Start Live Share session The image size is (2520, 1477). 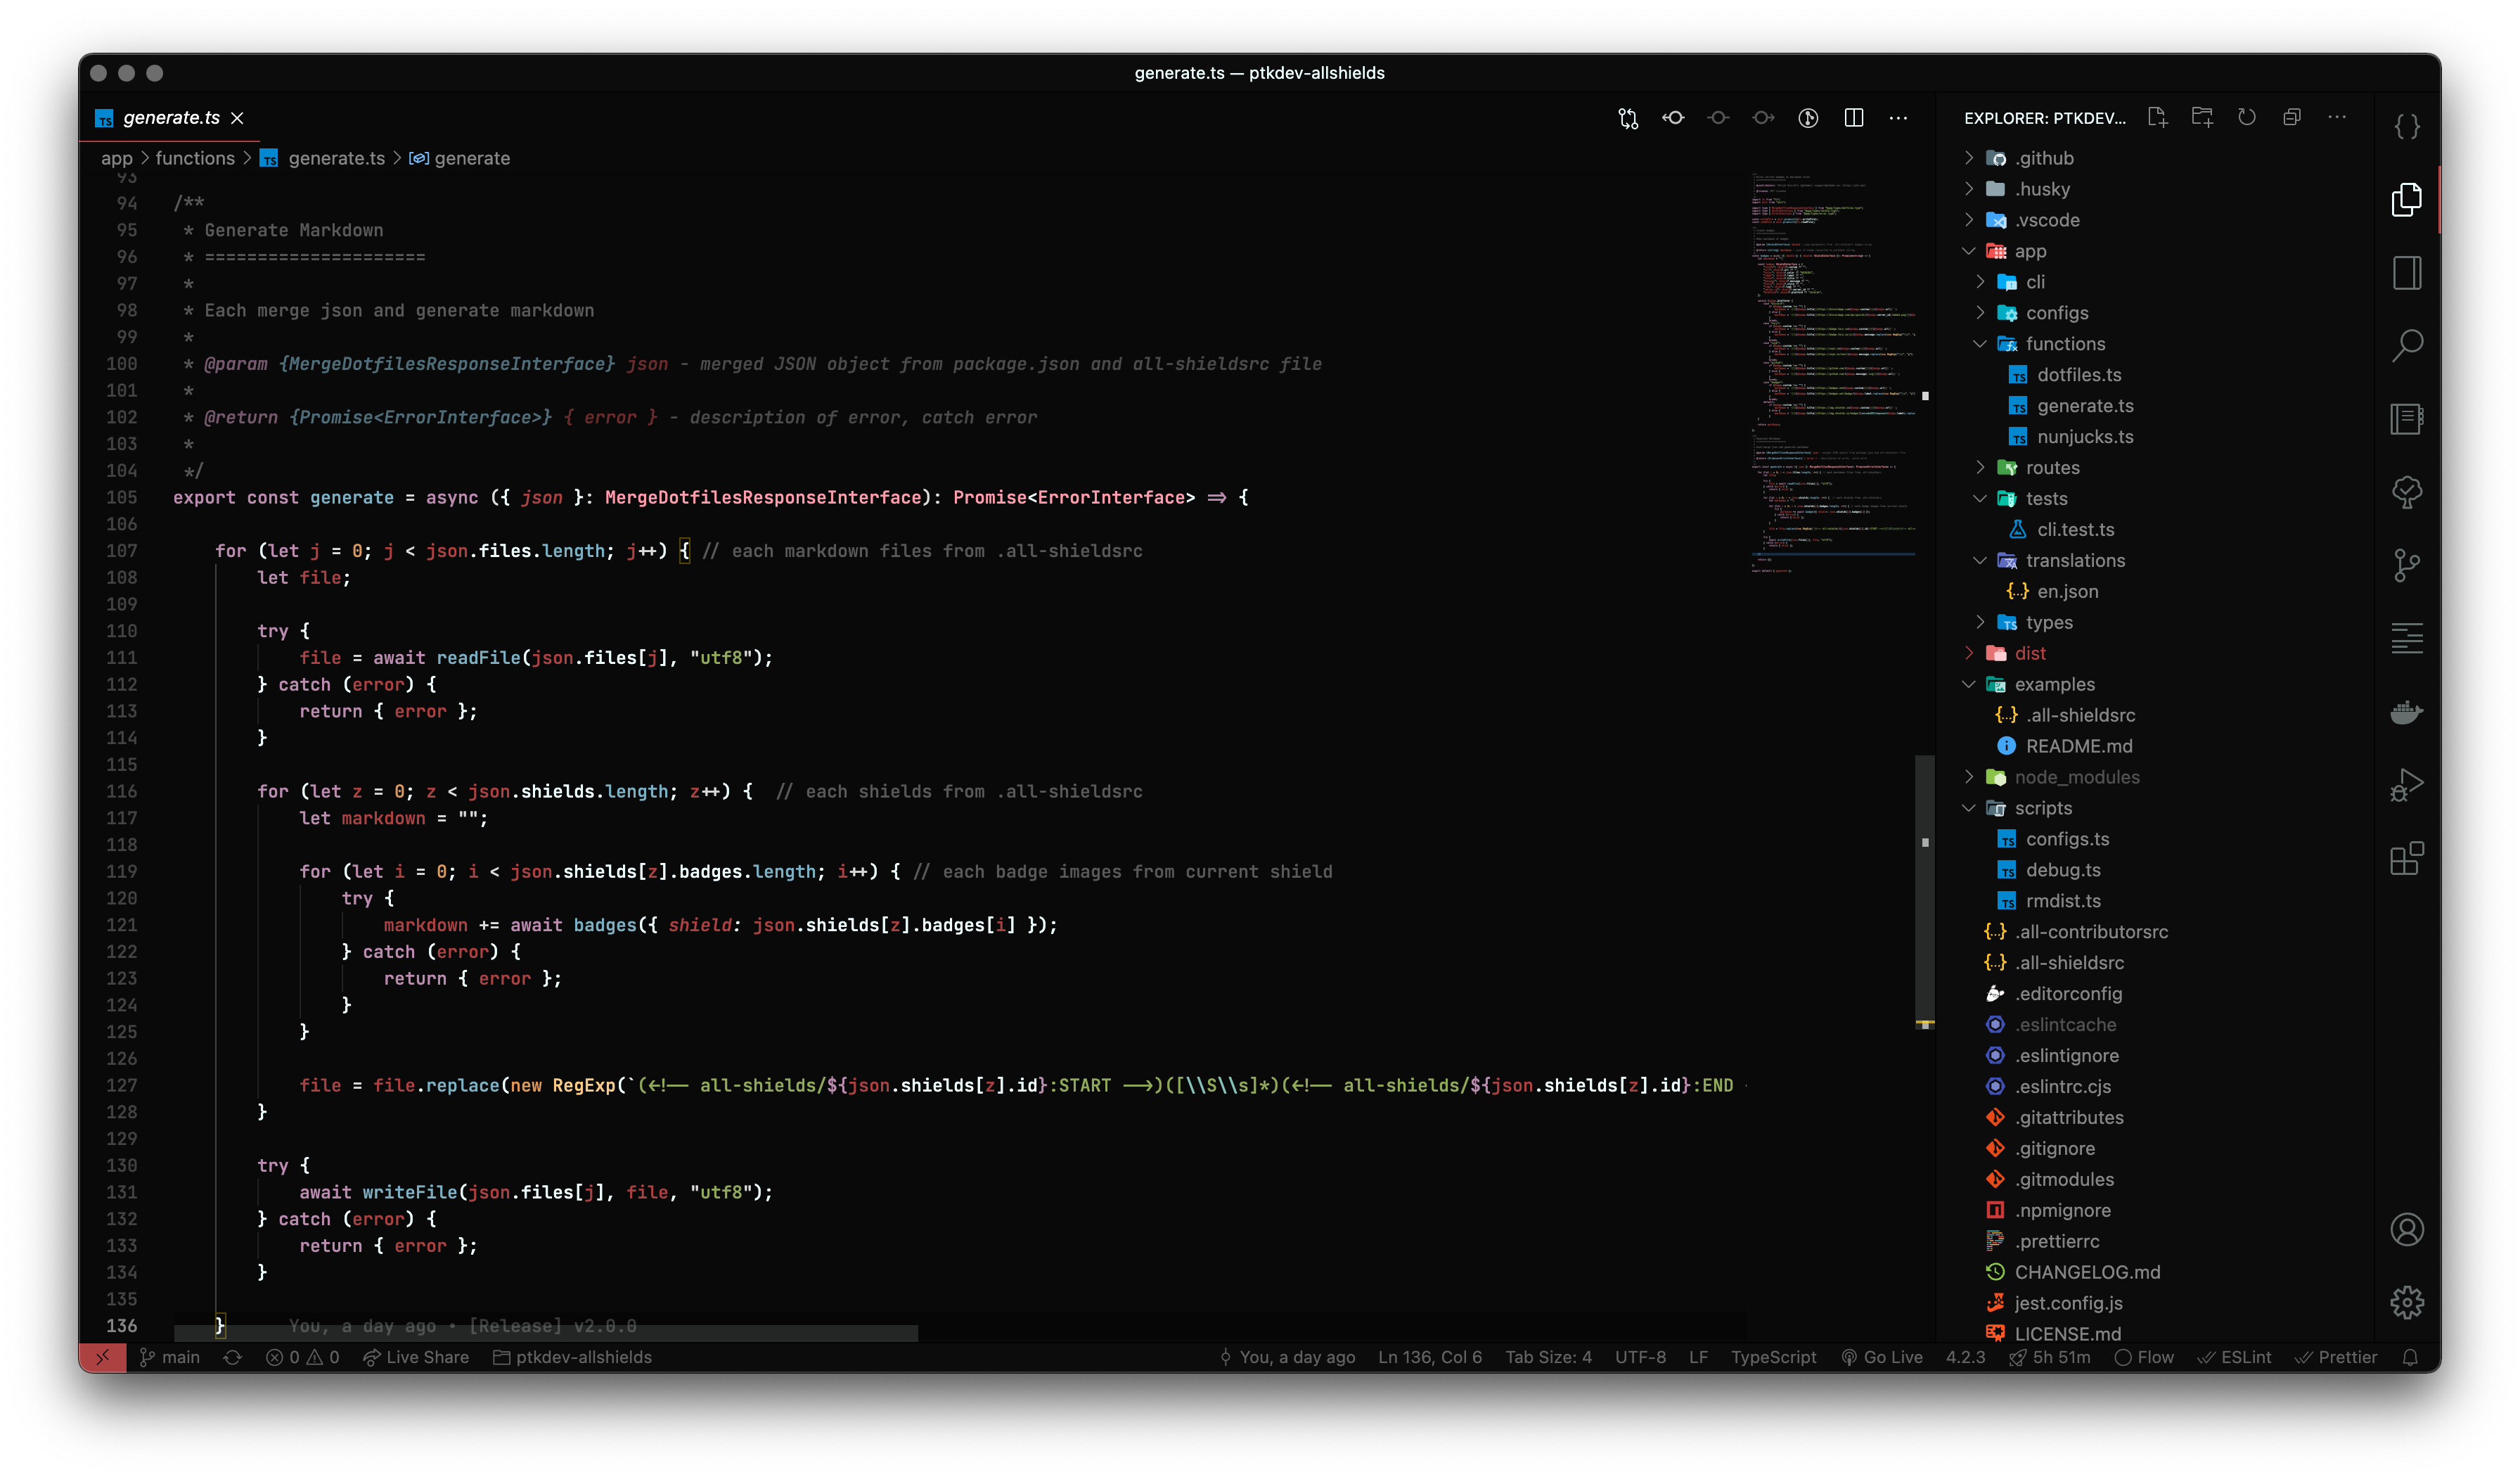(416, 1357)
